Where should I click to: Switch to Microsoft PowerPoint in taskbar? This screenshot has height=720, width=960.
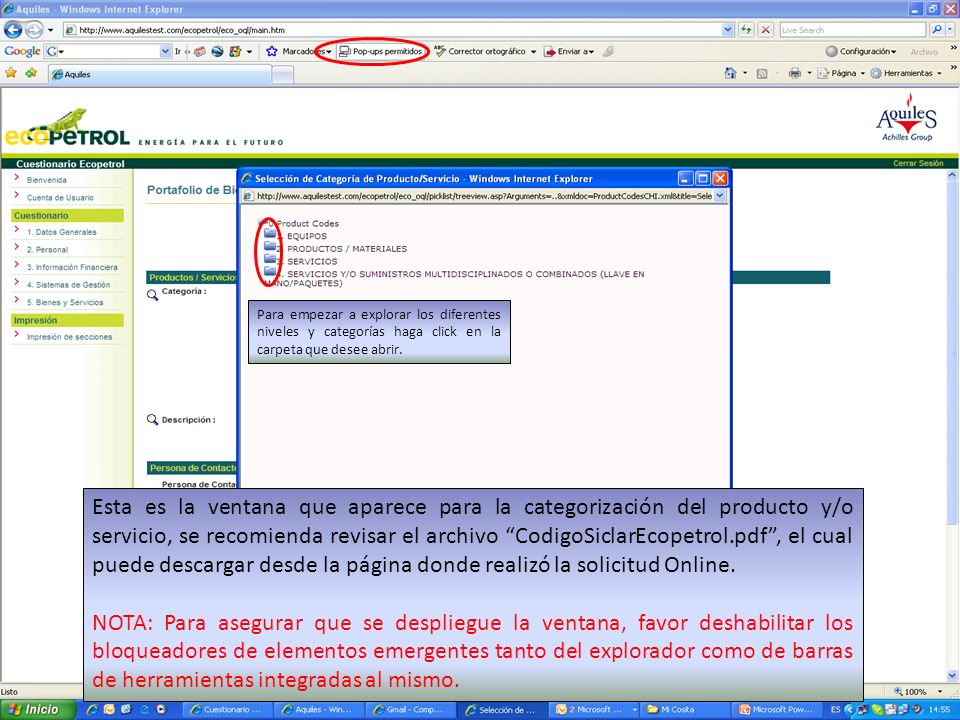tap(778, 710)
